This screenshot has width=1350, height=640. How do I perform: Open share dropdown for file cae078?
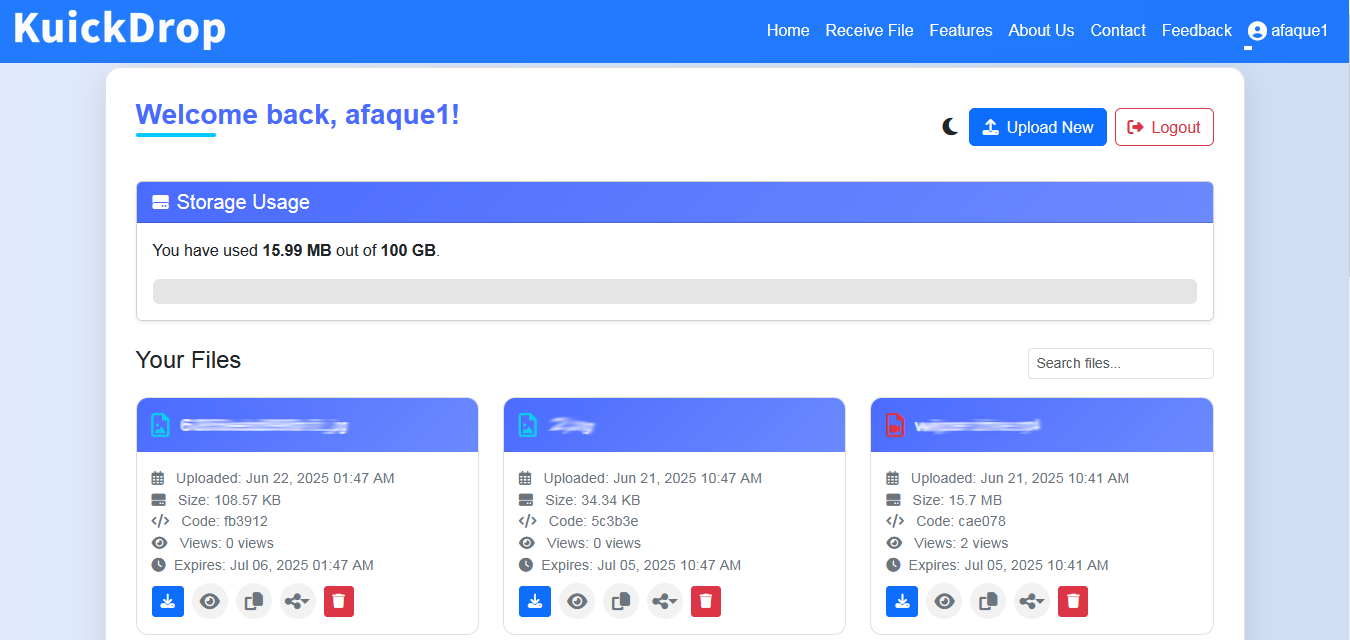click(x=1032, y=601)
